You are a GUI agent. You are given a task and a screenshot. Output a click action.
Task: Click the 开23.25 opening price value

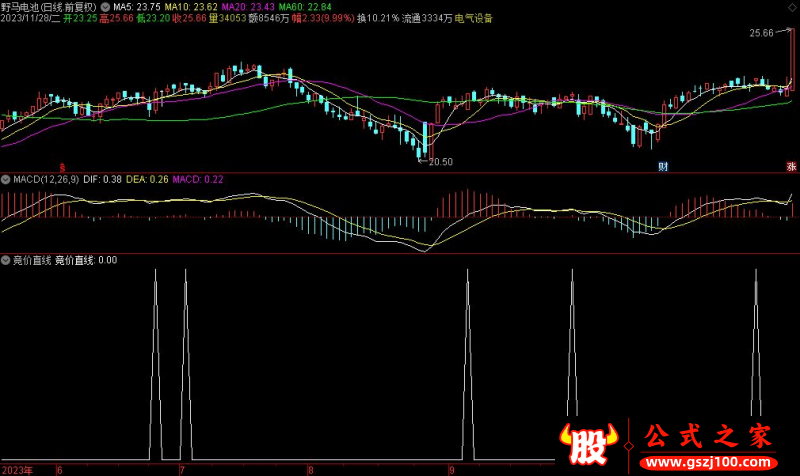tap(80, 18)
